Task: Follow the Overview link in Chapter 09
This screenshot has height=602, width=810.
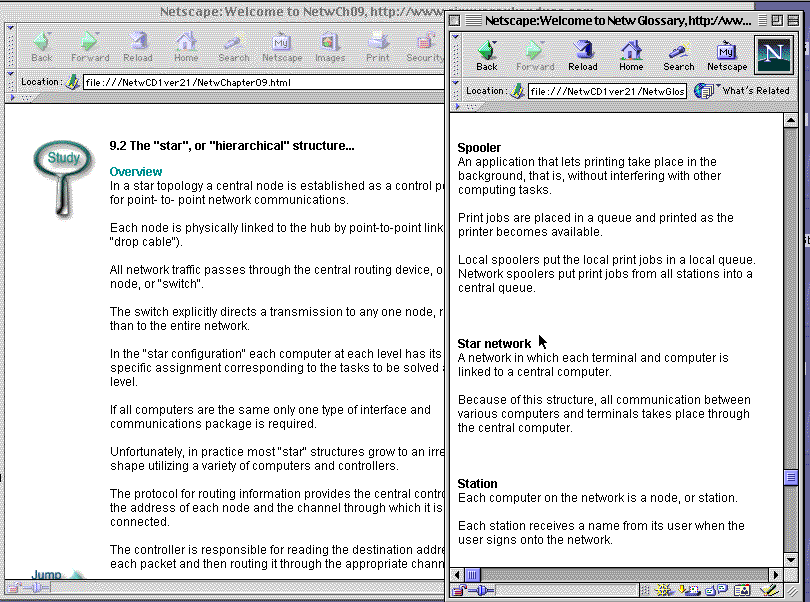Action: (x=136, y=172)
